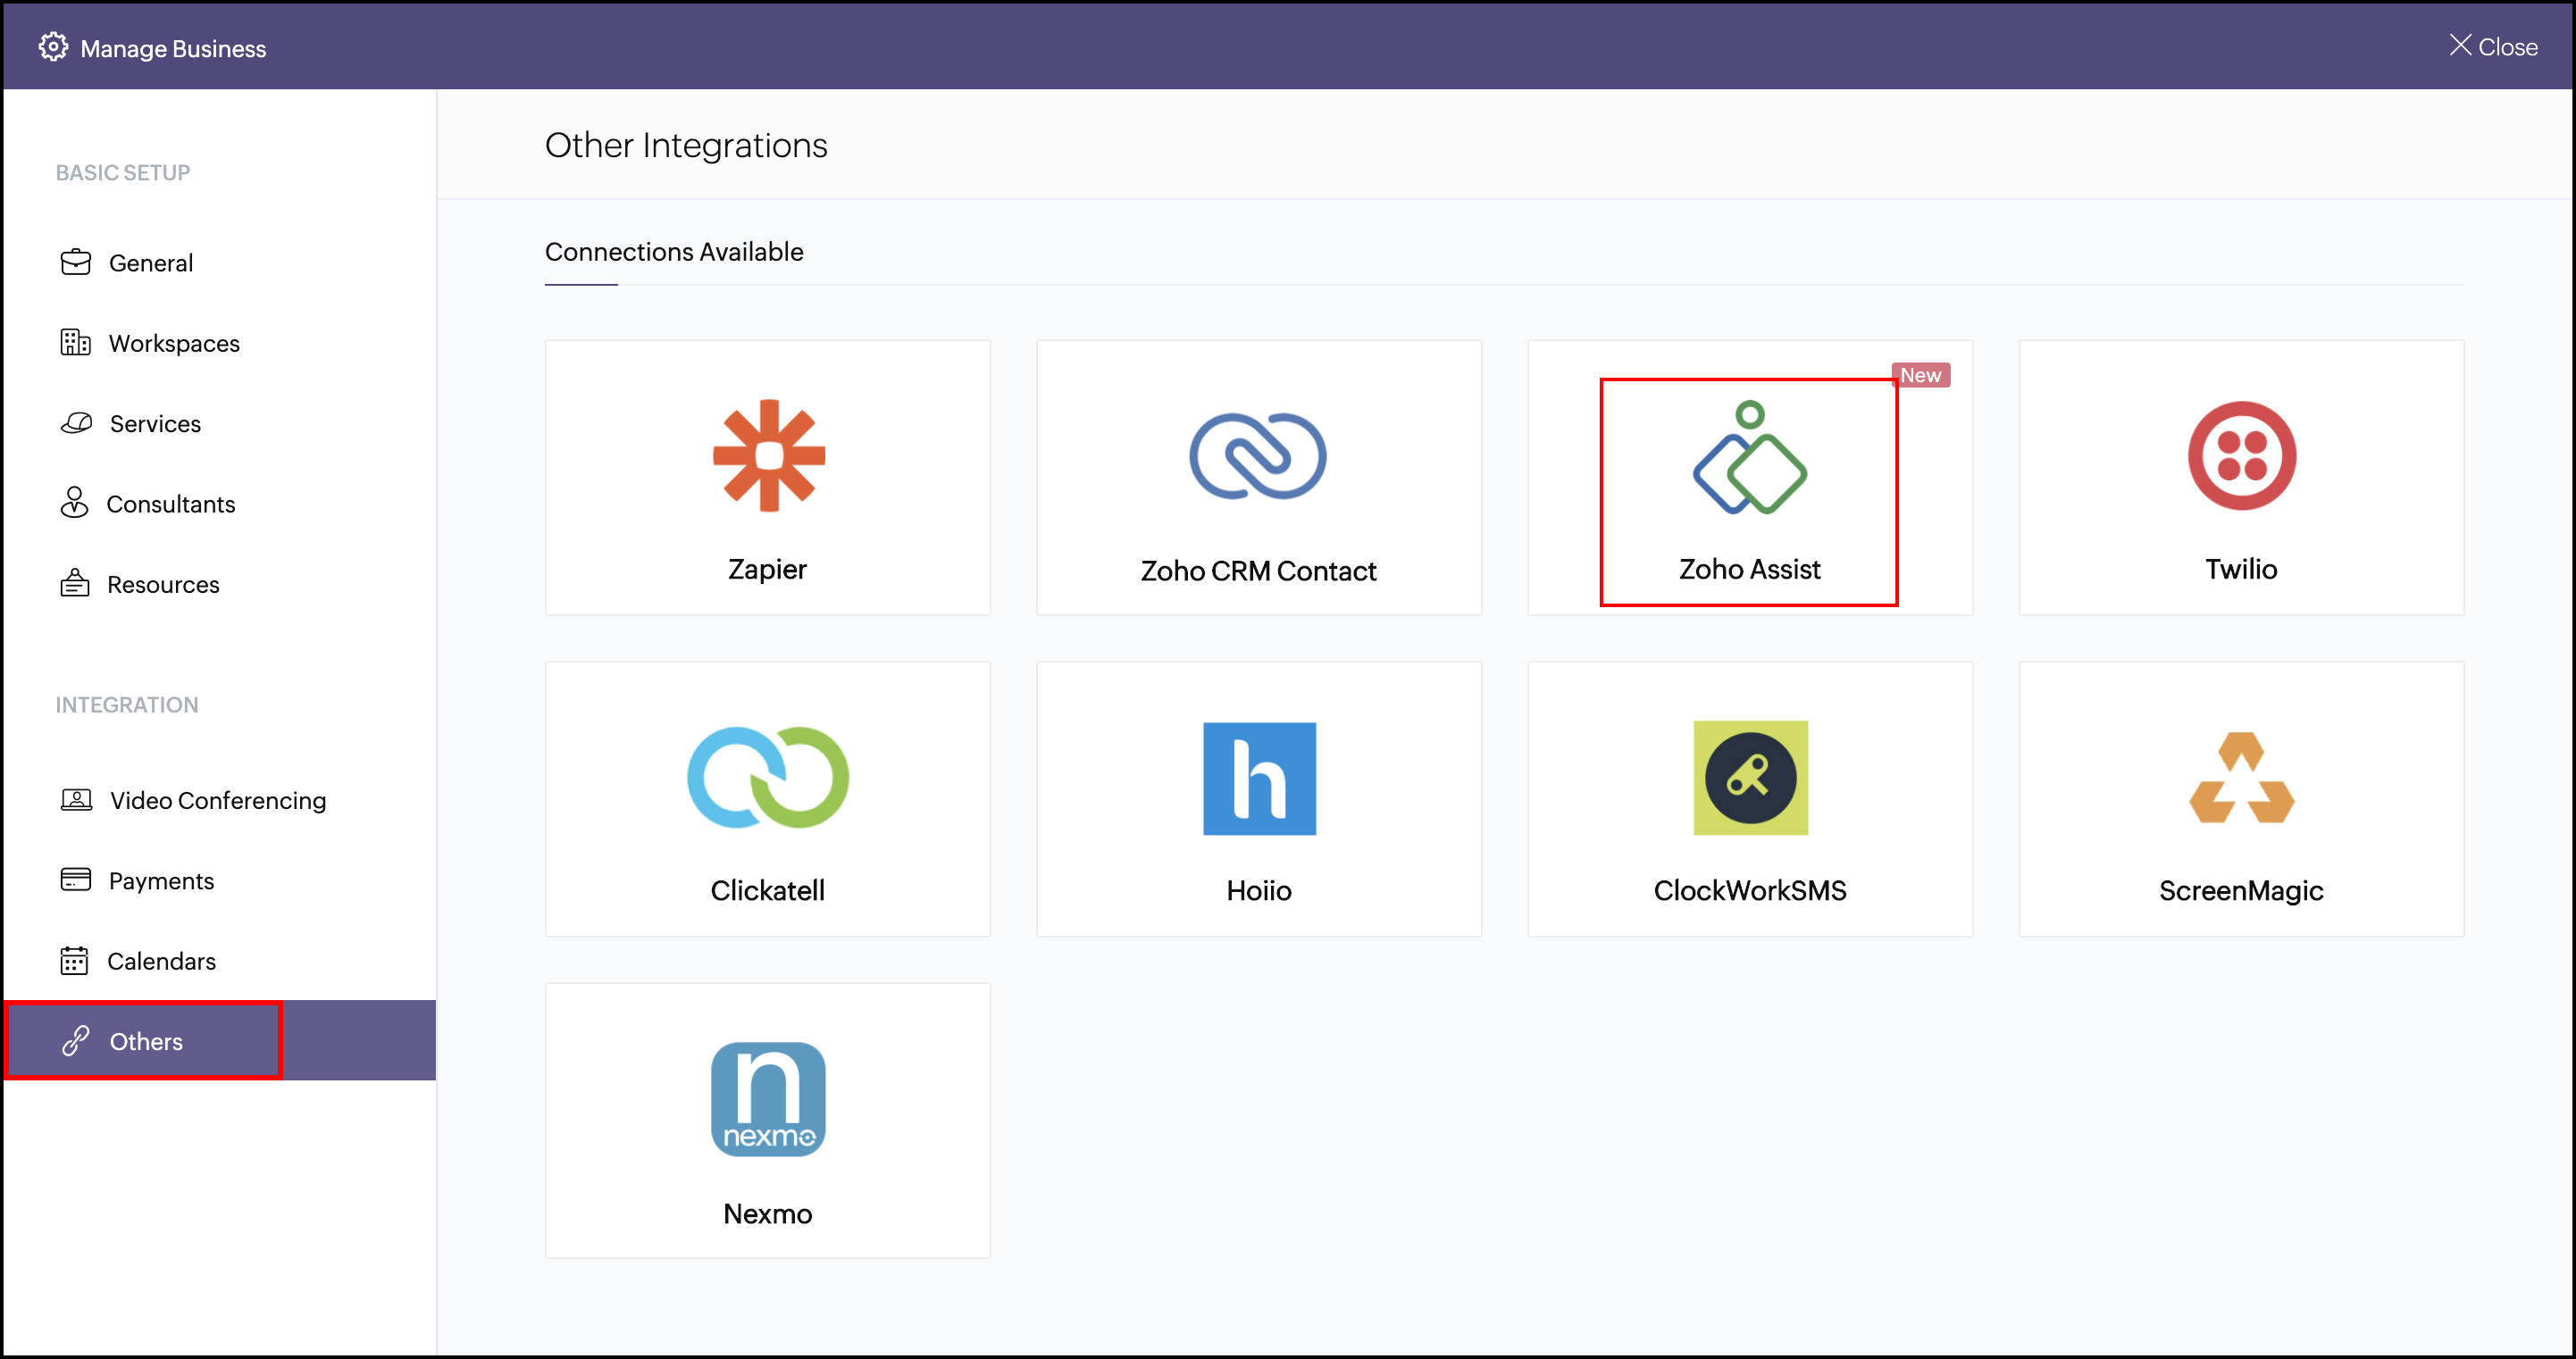Go to General settings in sidebar

pyautogui.click(x=150, y=263)
